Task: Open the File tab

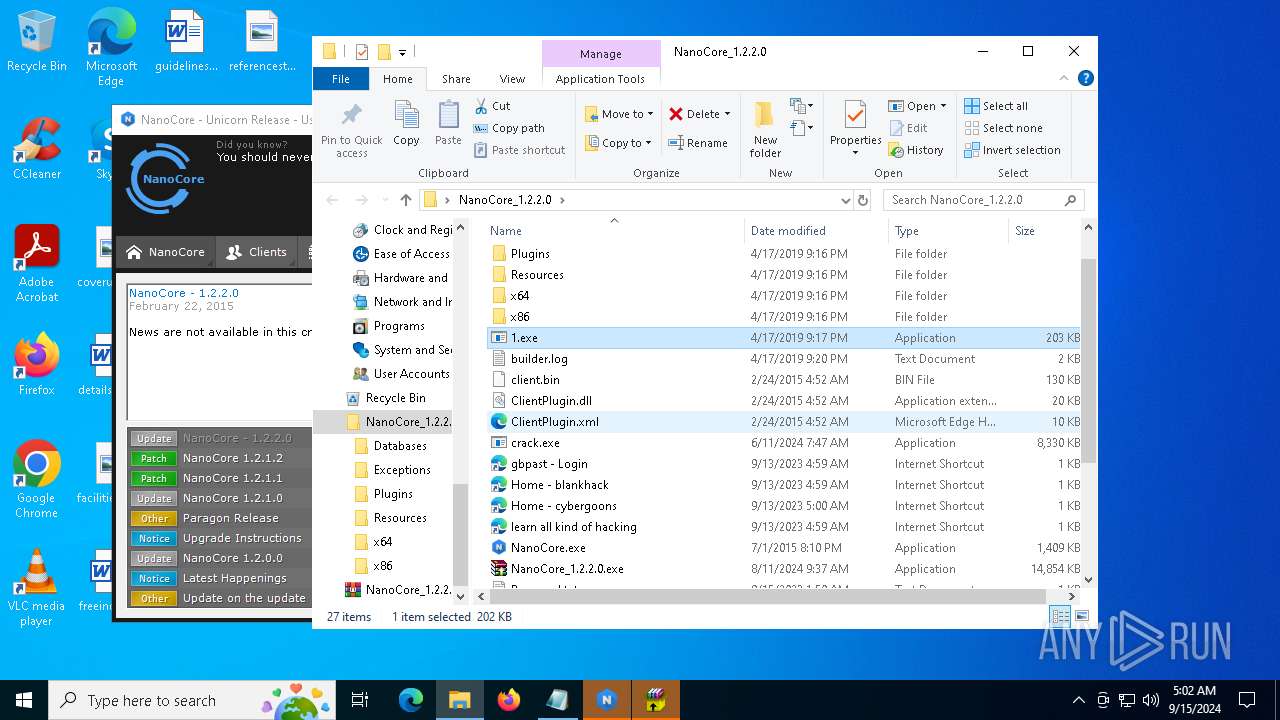Action: pos(341,79)
